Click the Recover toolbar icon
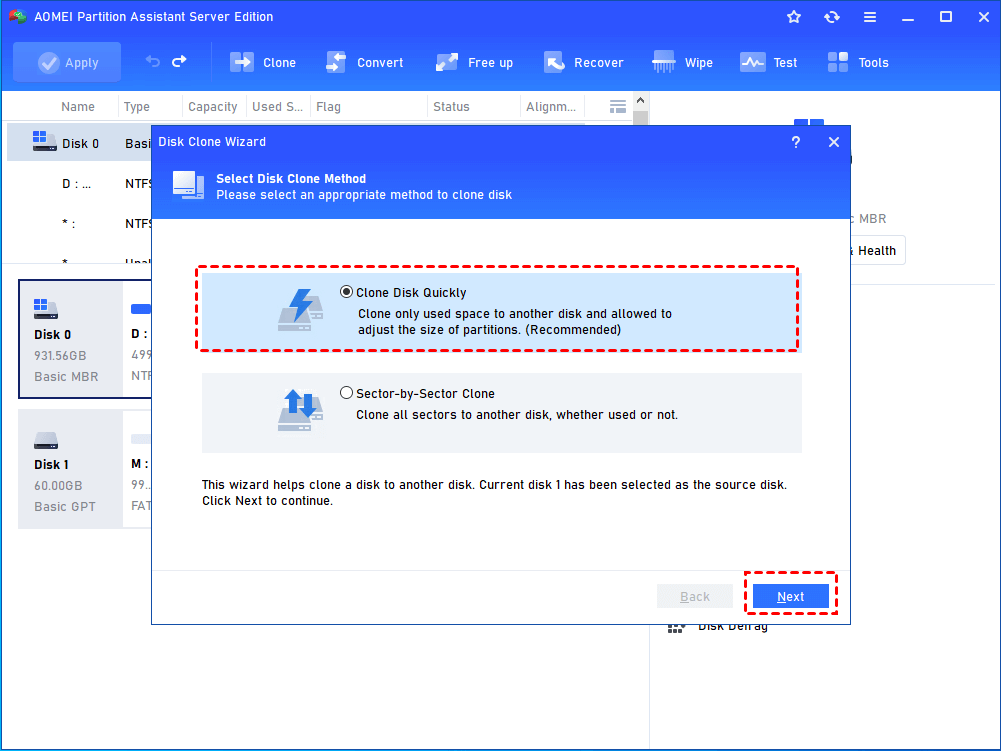1001x751 pixels. [554, 63]
